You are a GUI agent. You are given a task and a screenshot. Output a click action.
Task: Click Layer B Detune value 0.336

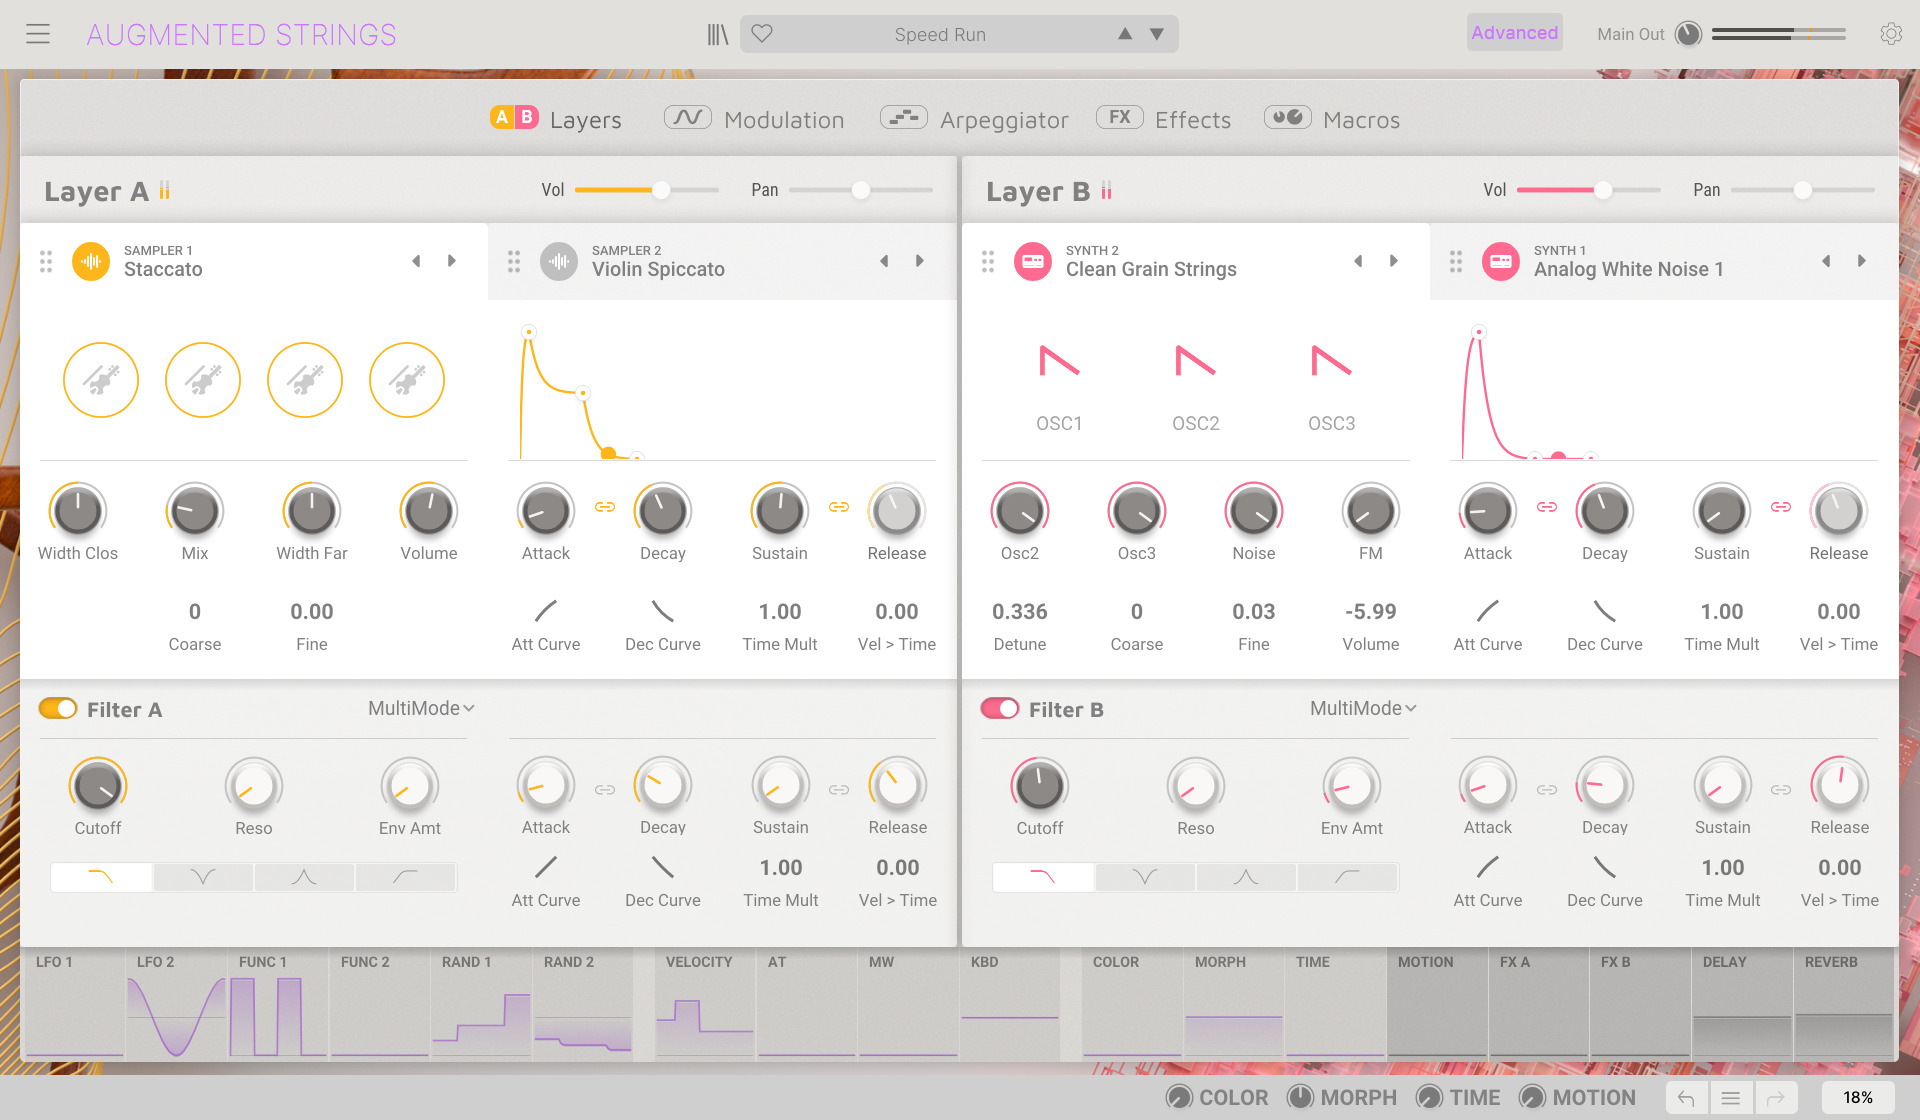[1019, 611]
